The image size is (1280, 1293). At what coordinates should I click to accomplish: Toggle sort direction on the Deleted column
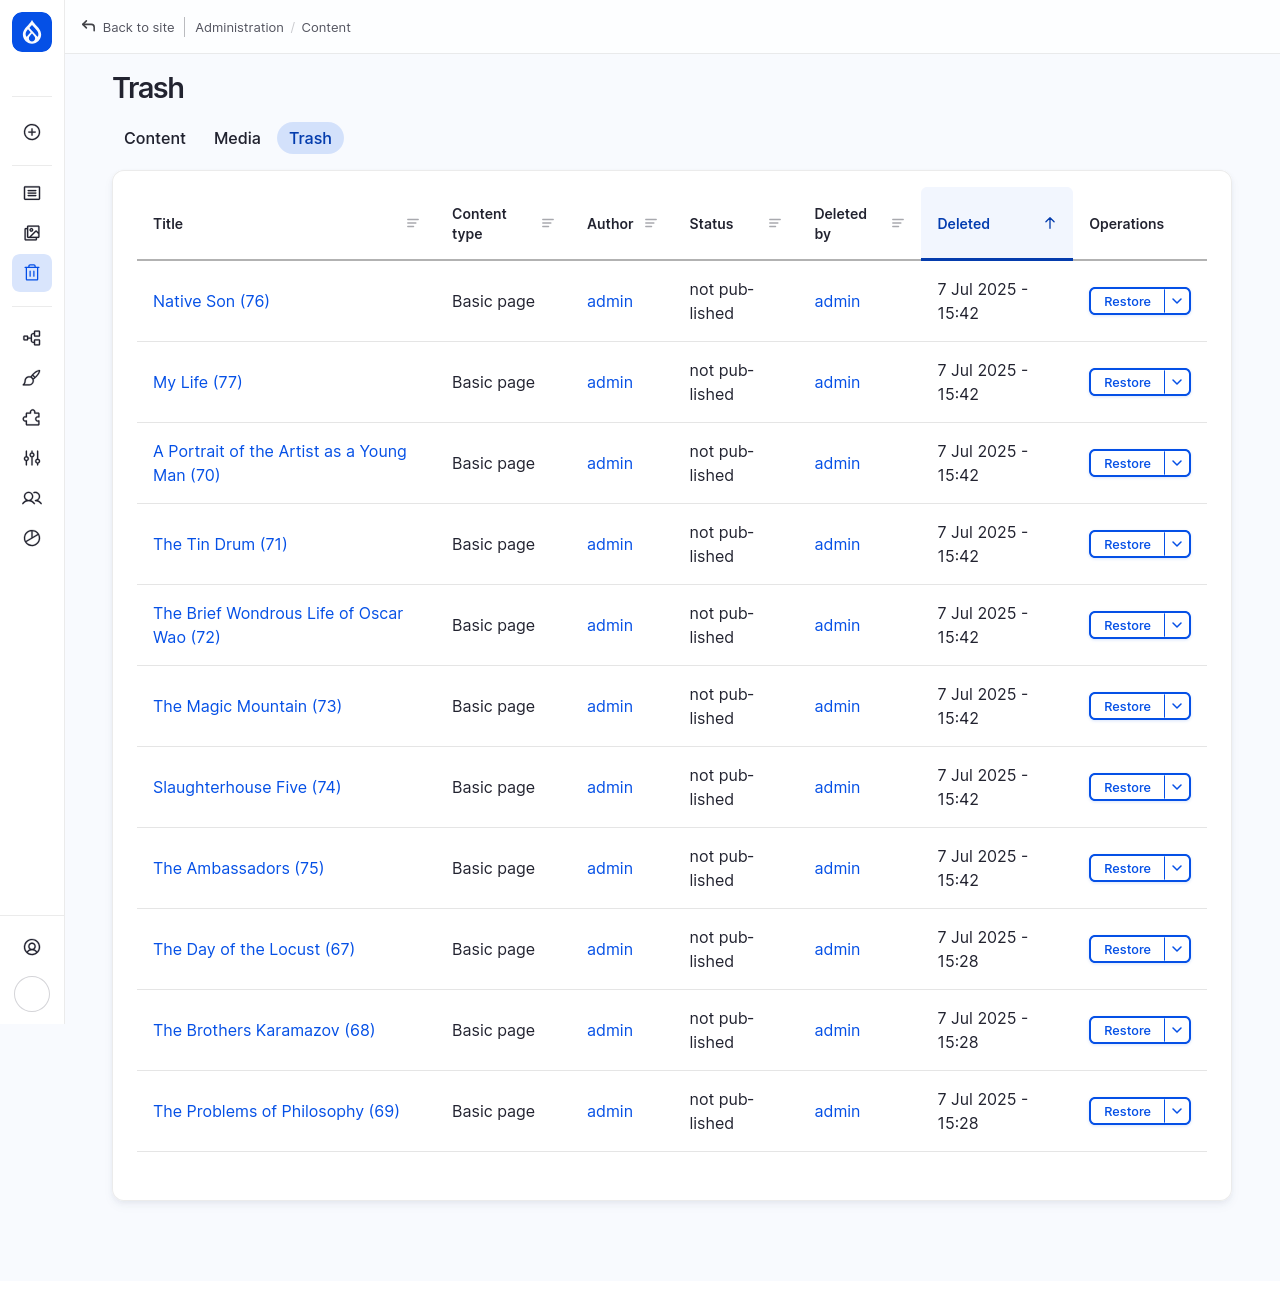tap(1049, 223)
